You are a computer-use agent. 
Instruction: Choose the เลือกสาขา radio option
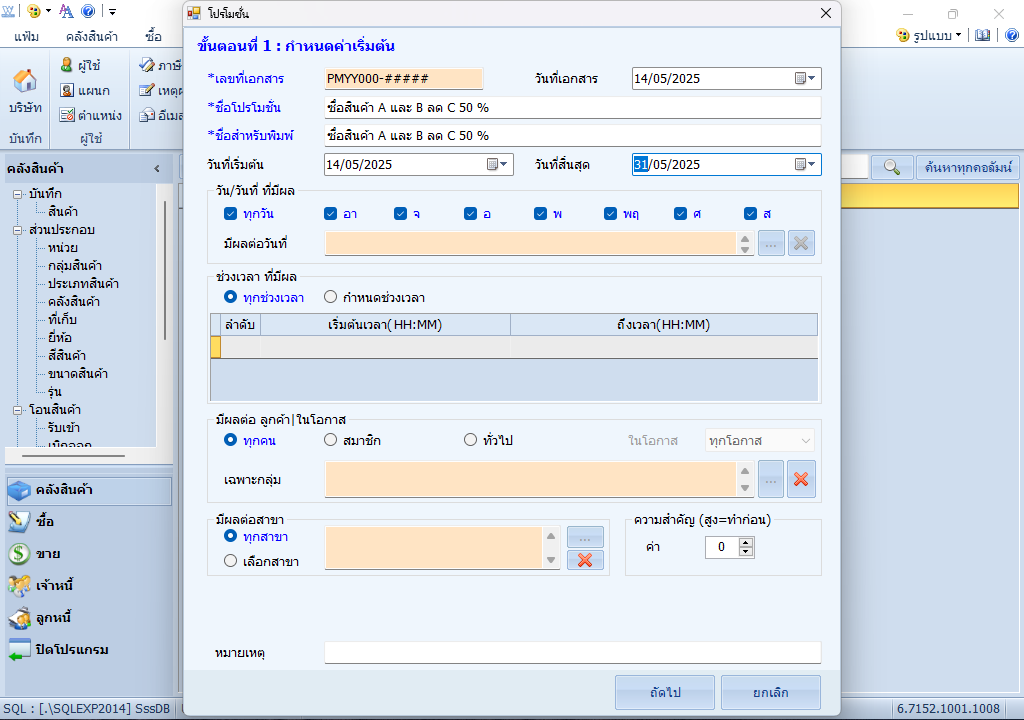pos(231,561)
